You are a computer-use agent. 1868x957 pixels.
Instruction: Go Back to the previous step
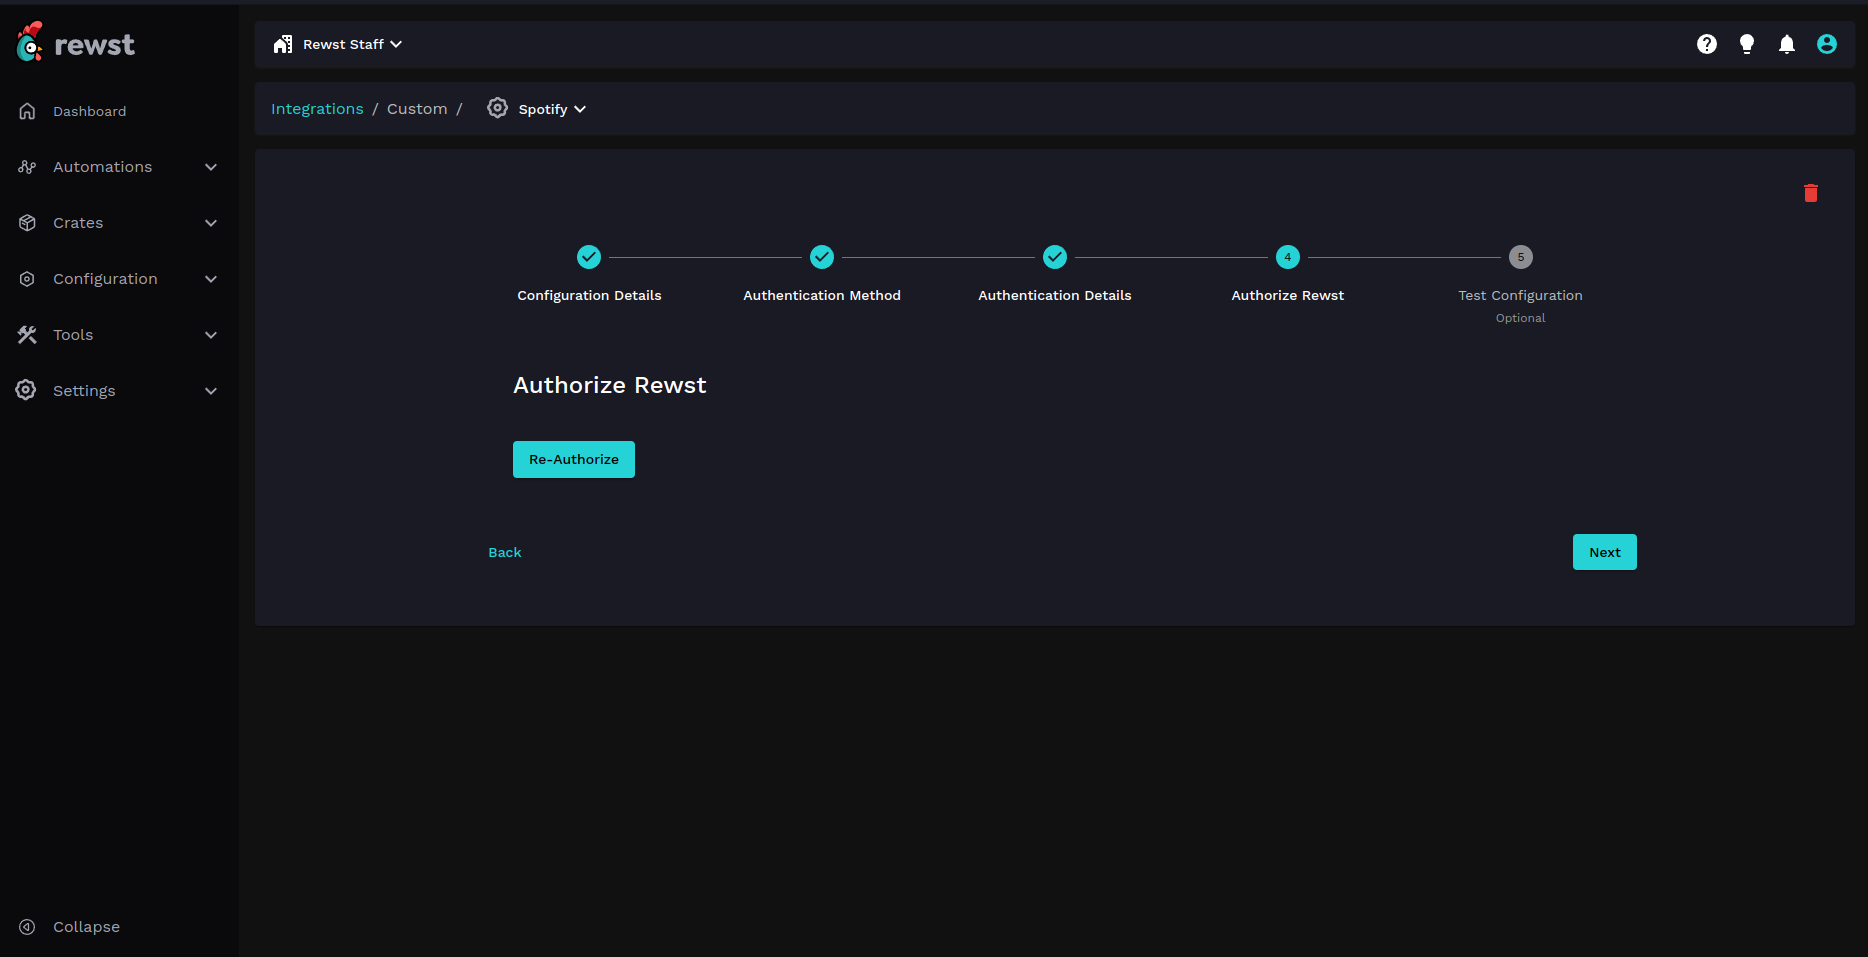coord(504,552)
